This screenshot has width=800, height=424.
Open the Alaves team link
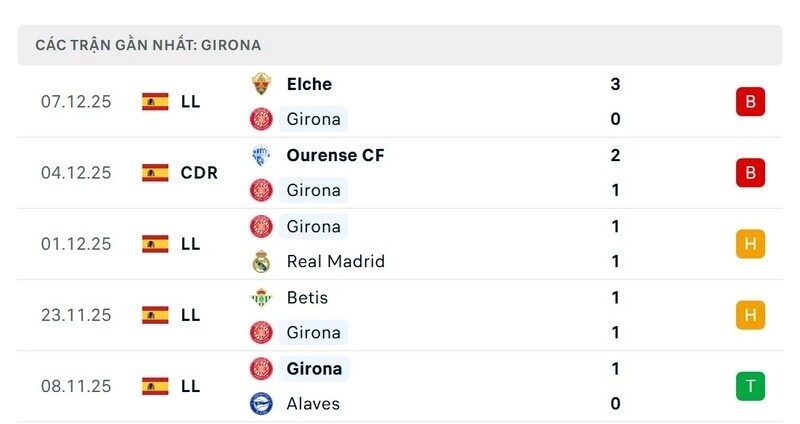pos(313,404)
